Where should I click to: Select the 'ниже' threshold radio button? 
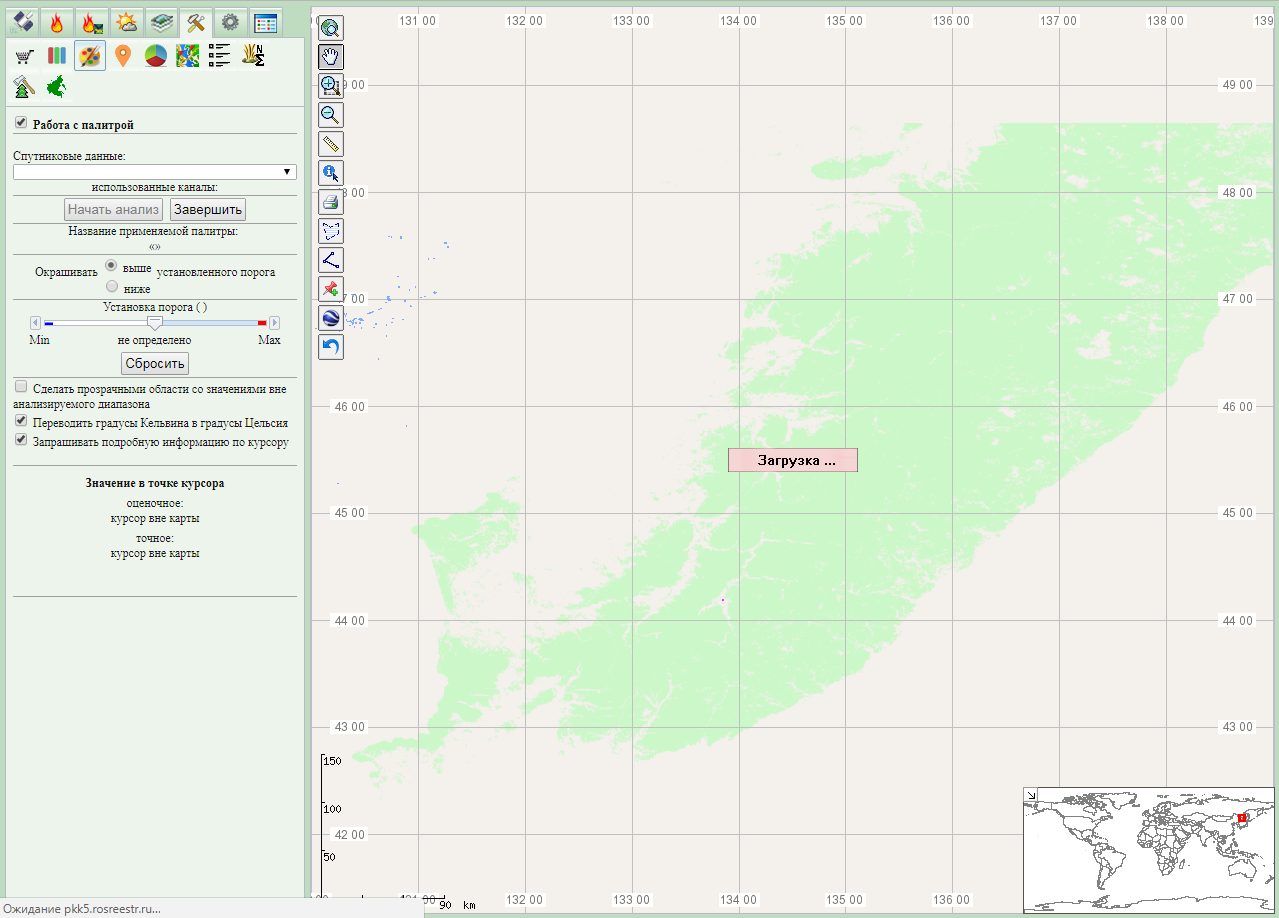111,286
